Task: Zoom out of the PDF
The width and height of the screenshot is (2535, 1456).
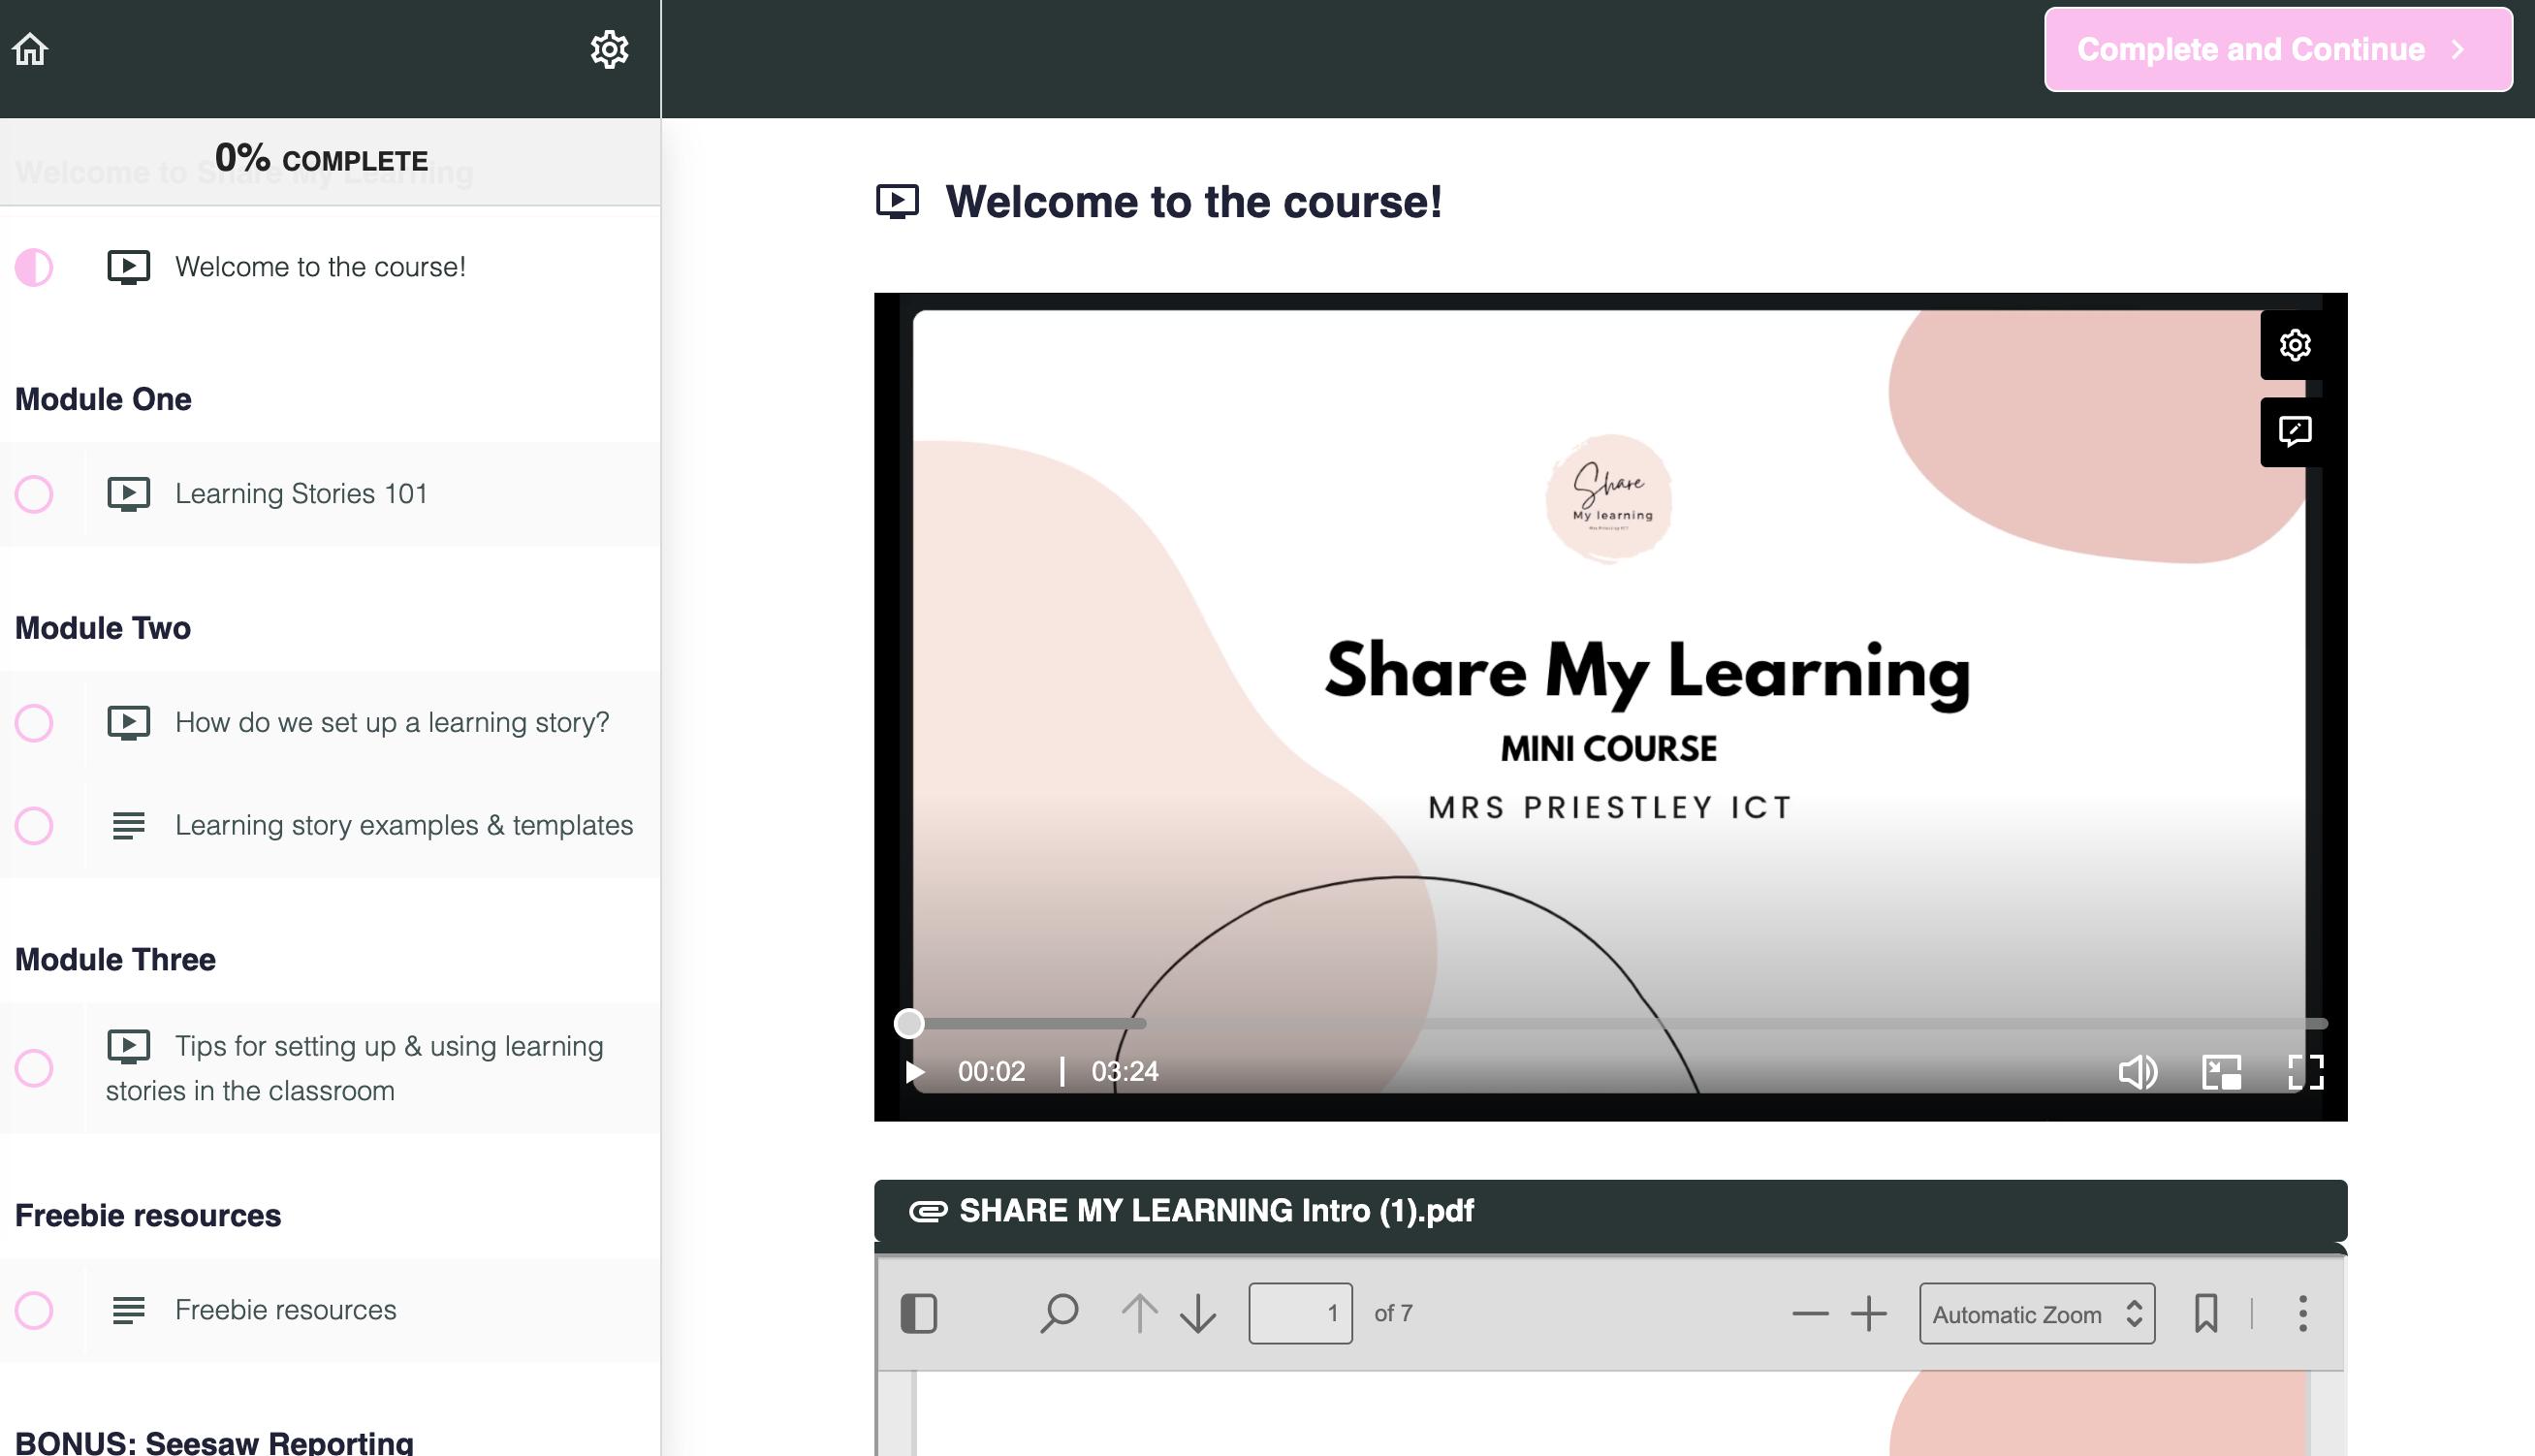Action: tap(1810, 1314)
